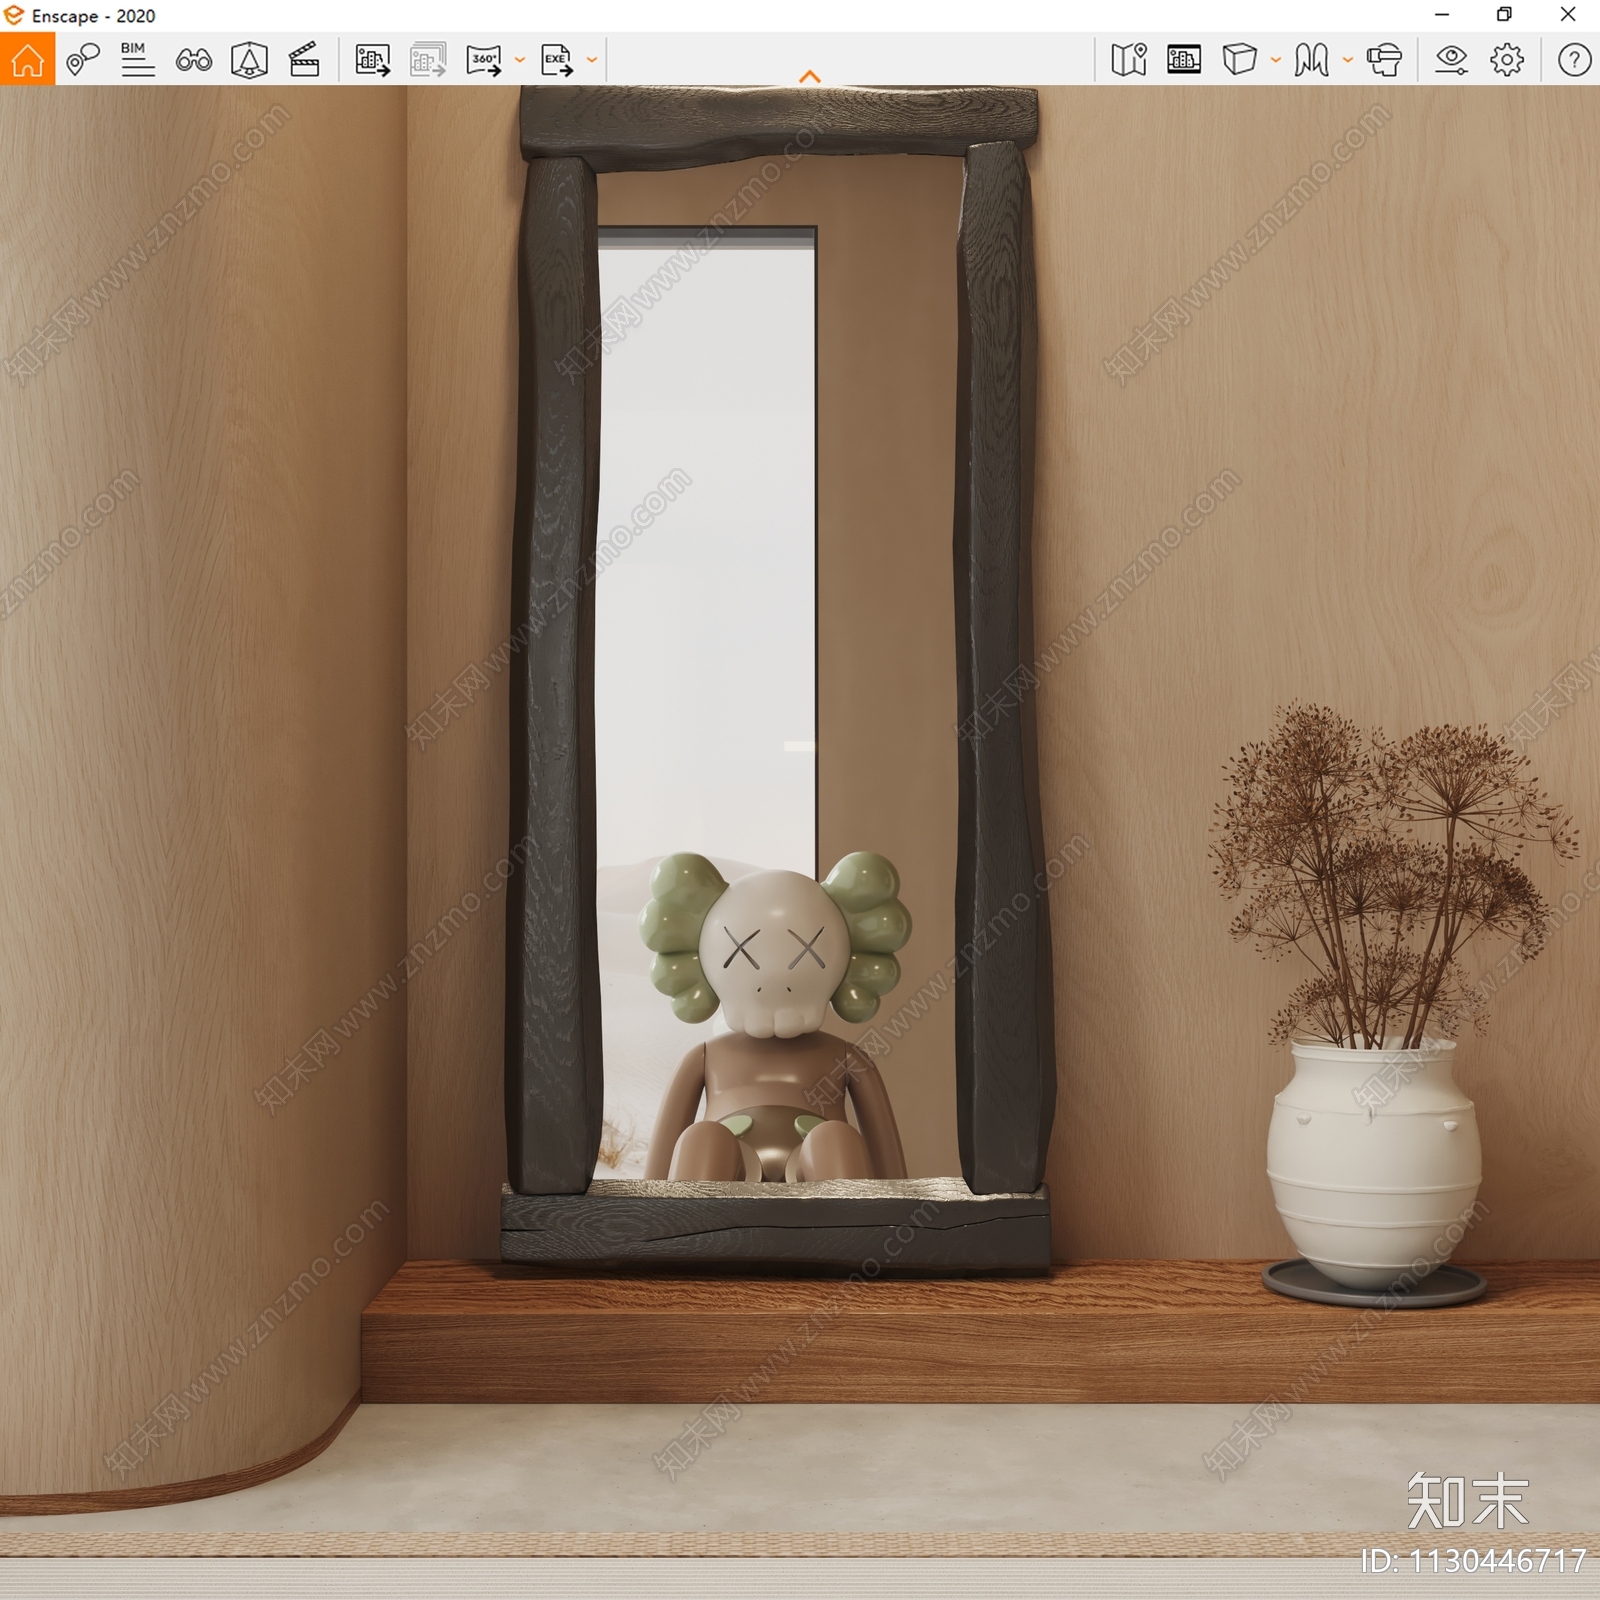Click the Screenshot export icon
Image resolution: width=1600 pixels, height=1600 pixels.
click(373, 60)
